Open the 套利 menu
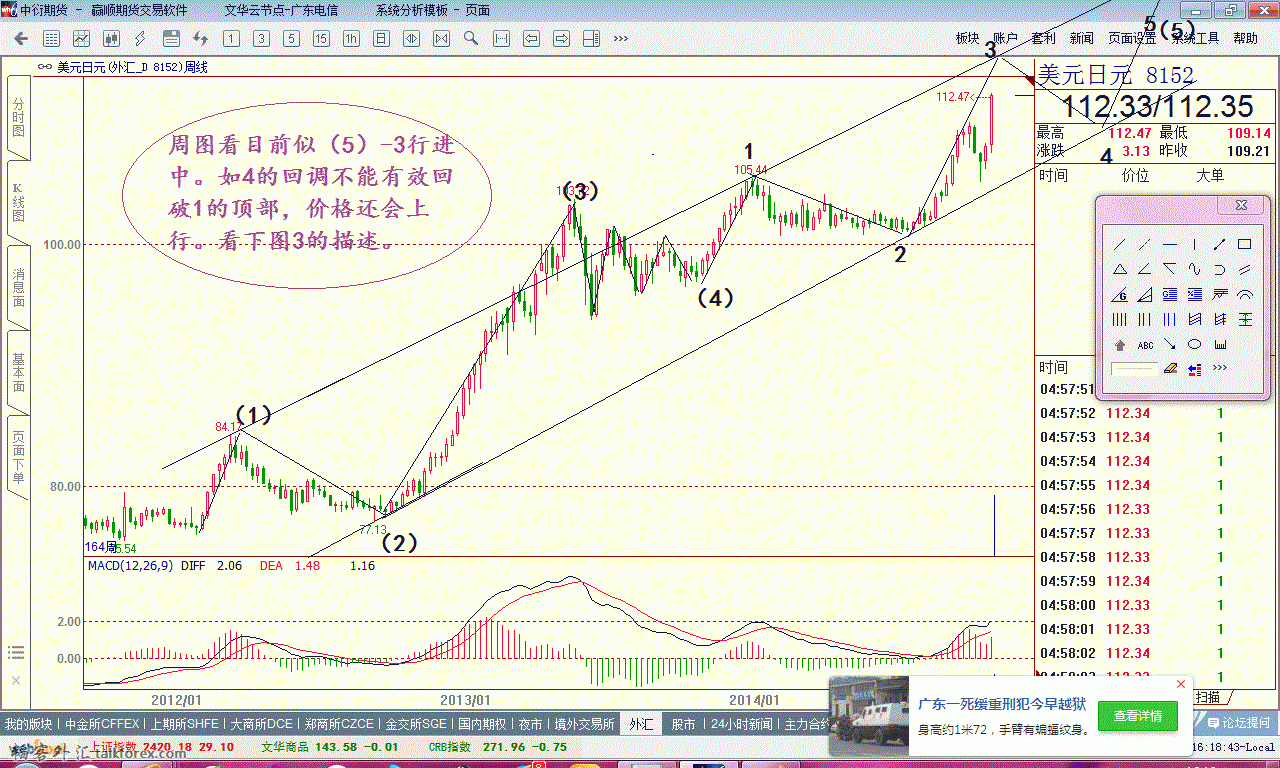Viewport: 1280px width, 768px height. click(1043, 38)
